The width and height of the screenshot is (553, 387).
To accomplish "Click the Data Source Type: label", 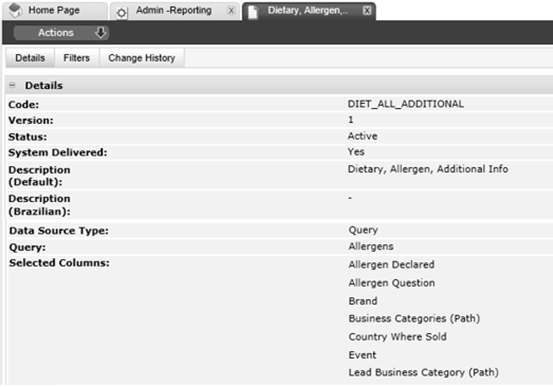I will pyautogui.click(x=59, y=231).
